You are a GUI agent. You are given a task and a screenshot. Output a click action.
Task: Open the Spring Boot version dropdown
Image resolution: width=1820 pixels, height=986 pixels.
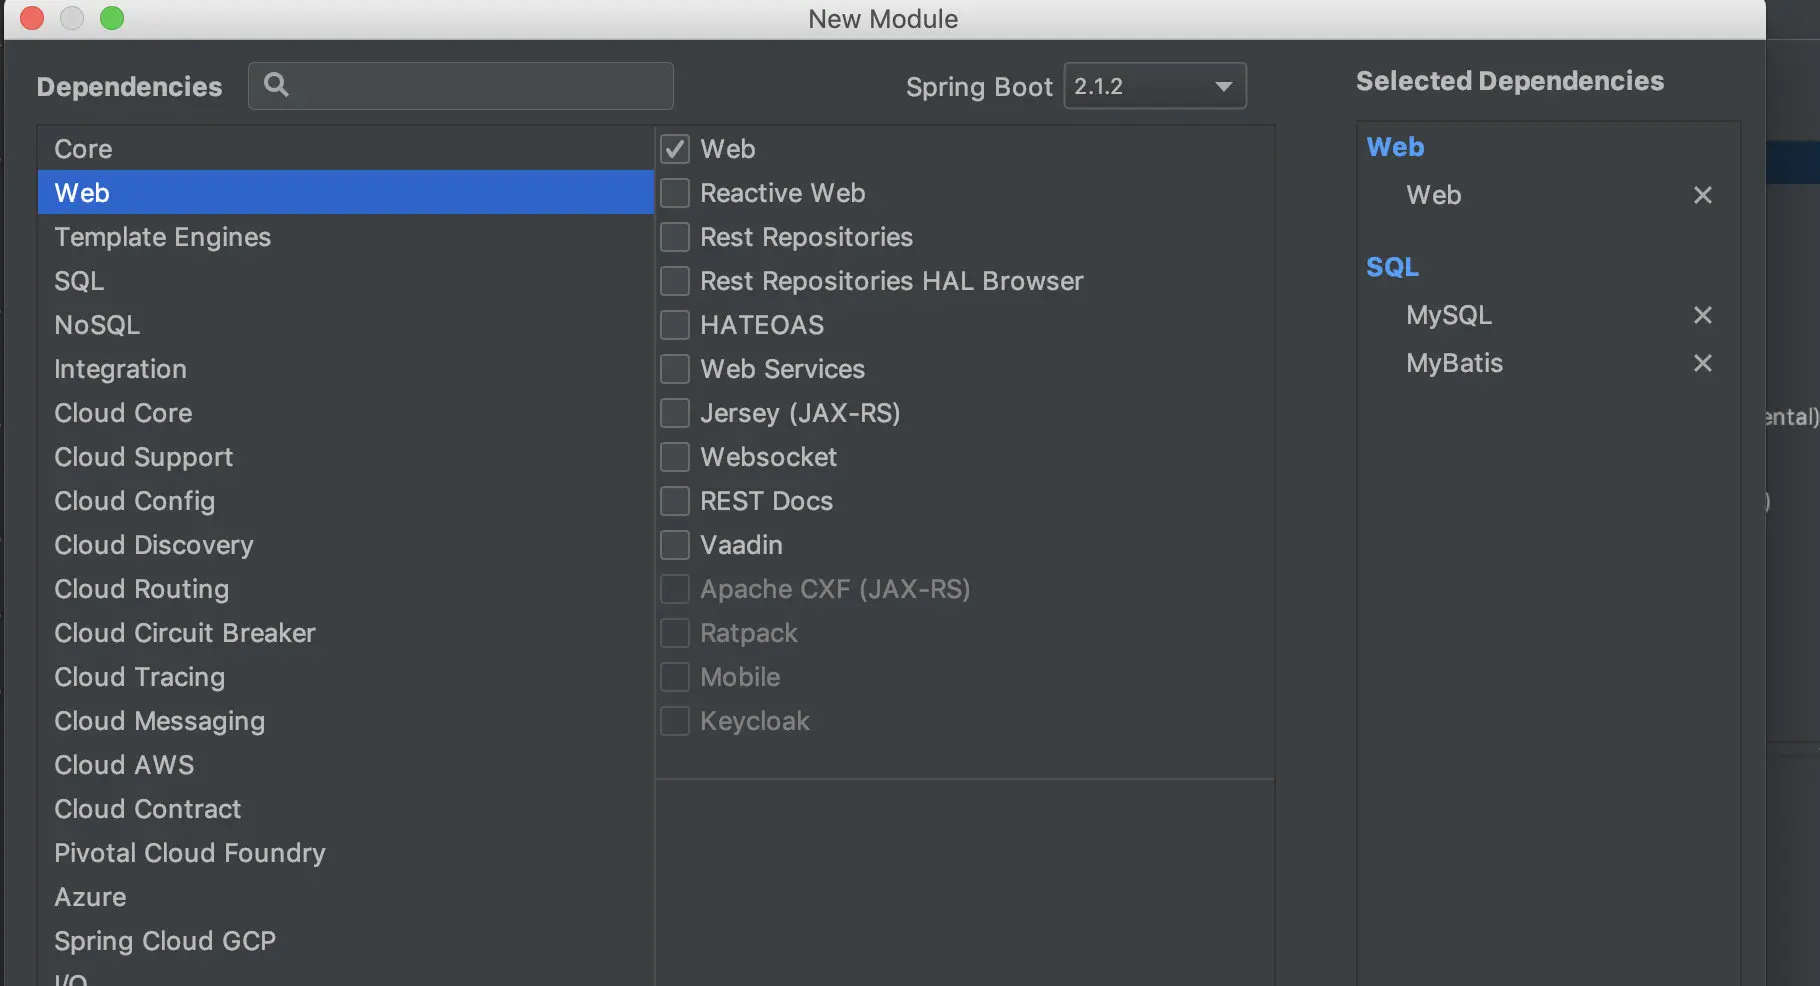click(1154, 86)
